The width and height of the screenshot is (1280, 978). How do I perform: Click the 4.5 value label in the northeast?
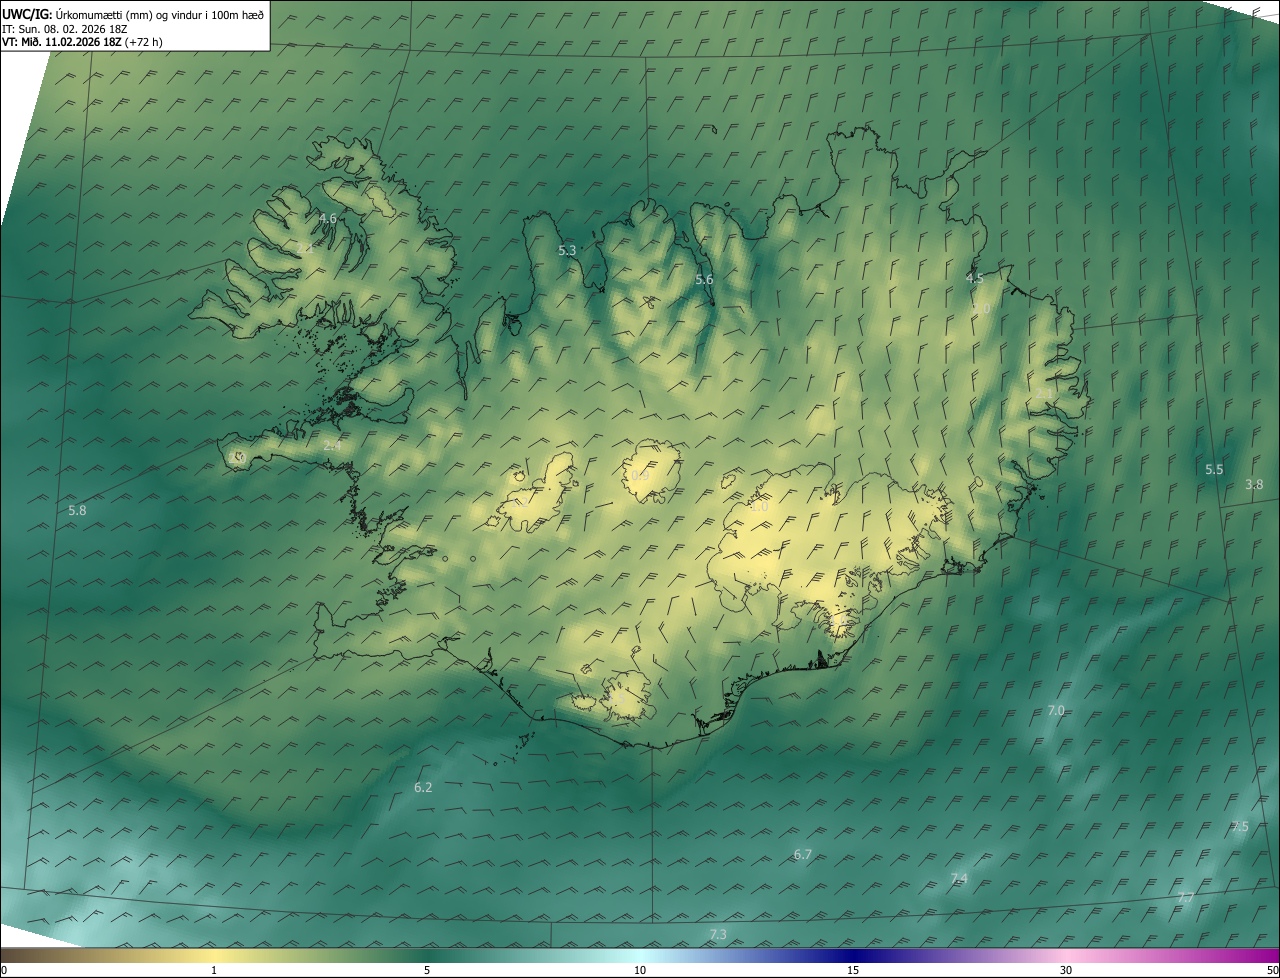974,278
